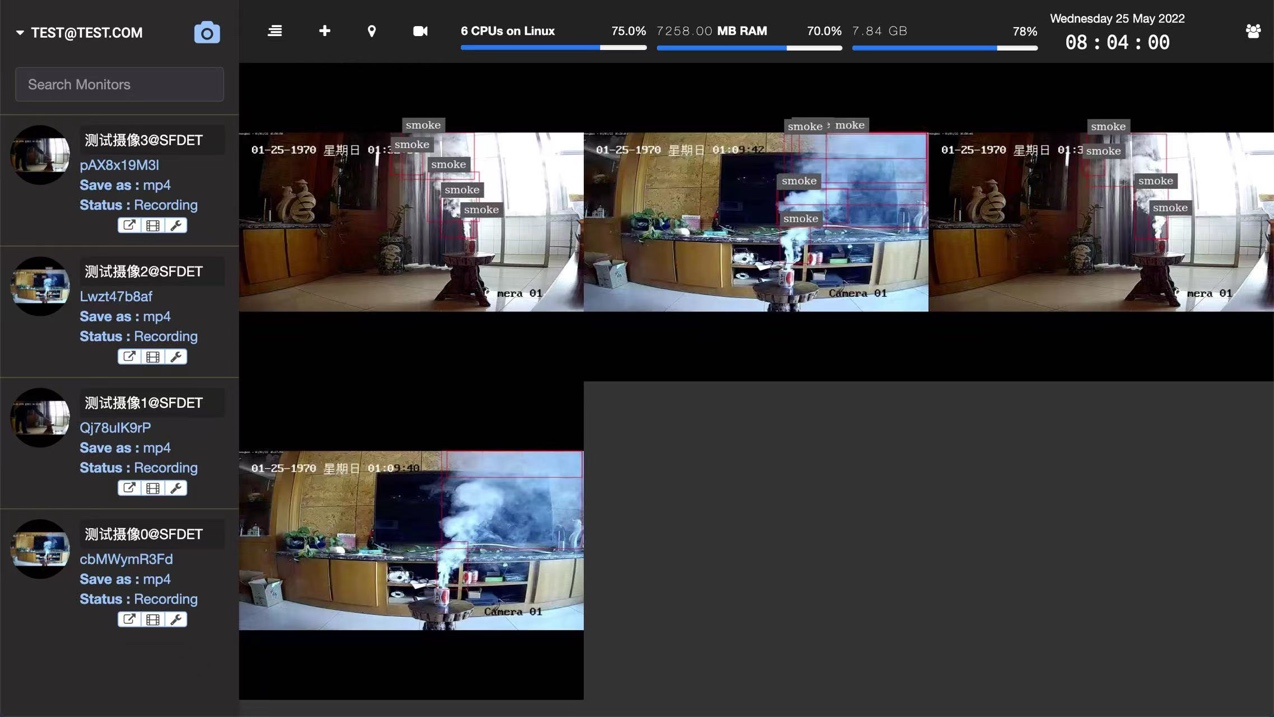Click the plus icon to add monitor
Screen dimensions: 1274x717
point(324,31)
